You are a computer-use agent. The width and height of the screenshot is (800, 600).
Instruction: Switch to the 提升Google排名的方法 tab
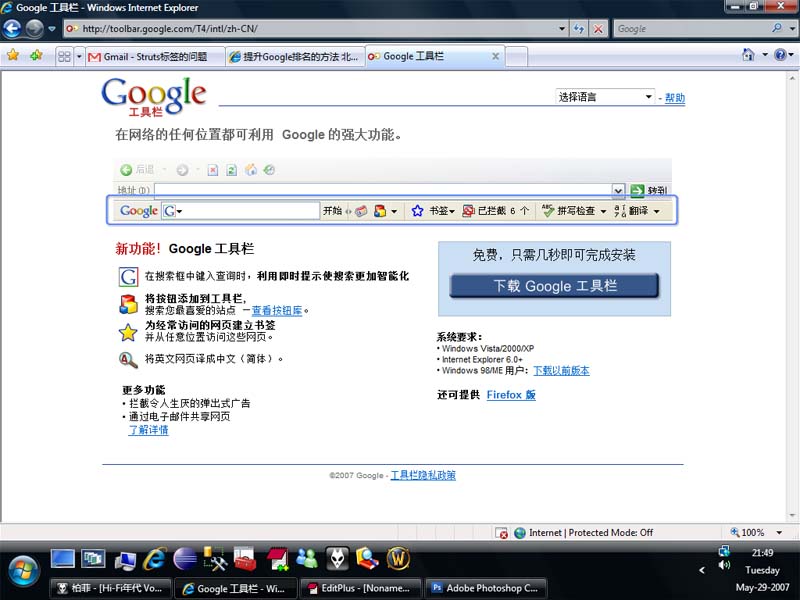(295, 57)
